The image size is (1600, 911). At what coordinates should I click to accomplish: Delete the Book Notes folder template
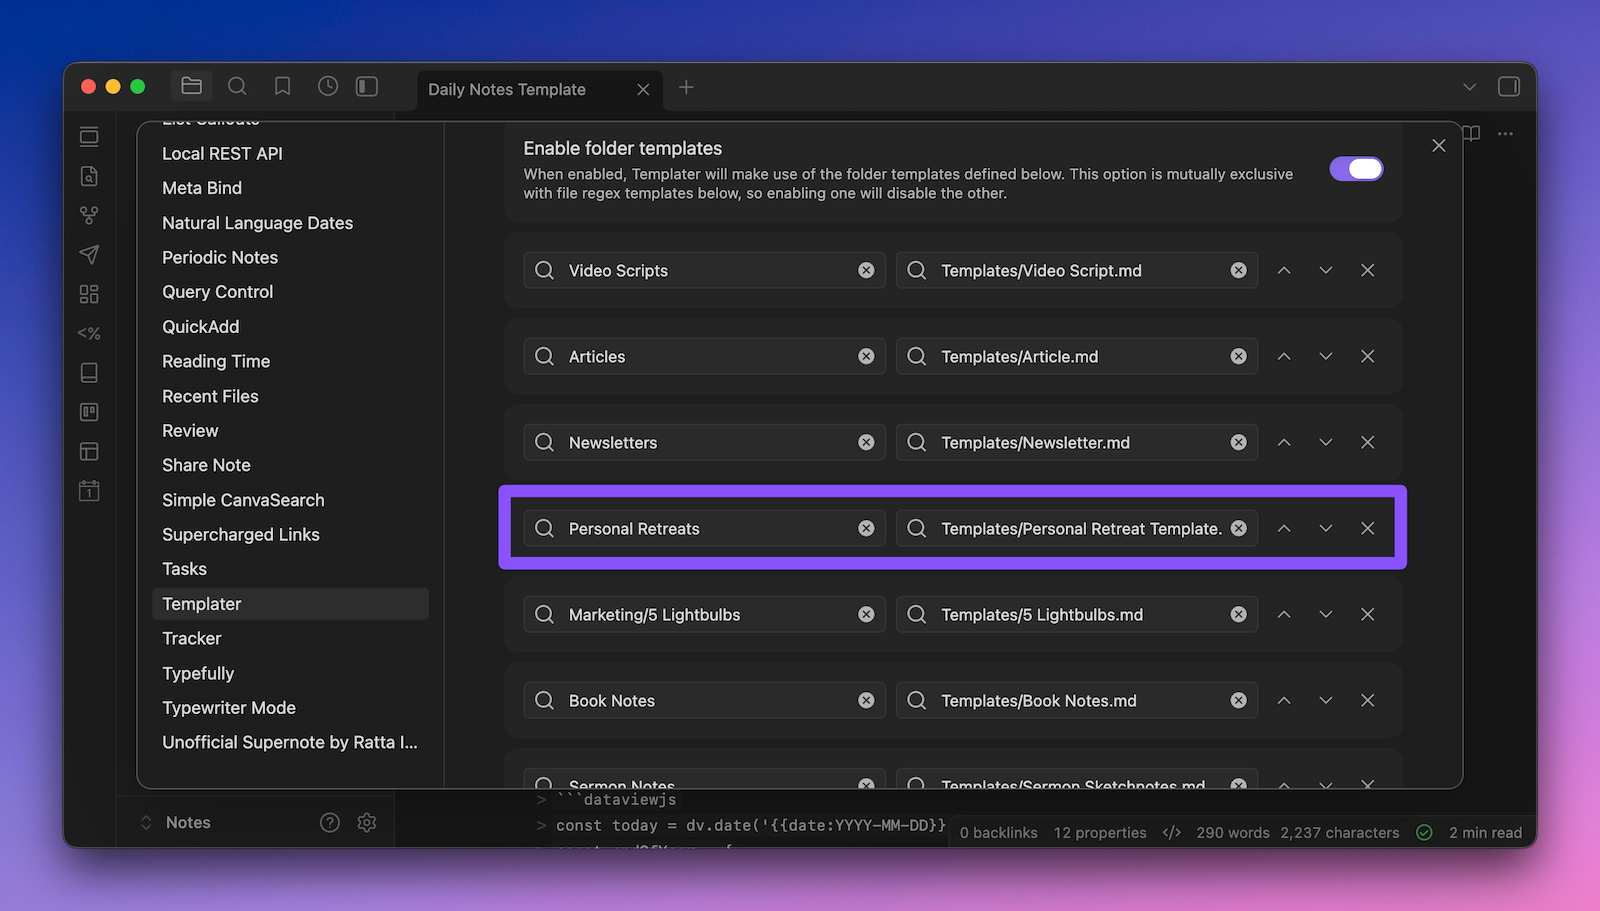pyautogui.click(x=1367, y=701)
